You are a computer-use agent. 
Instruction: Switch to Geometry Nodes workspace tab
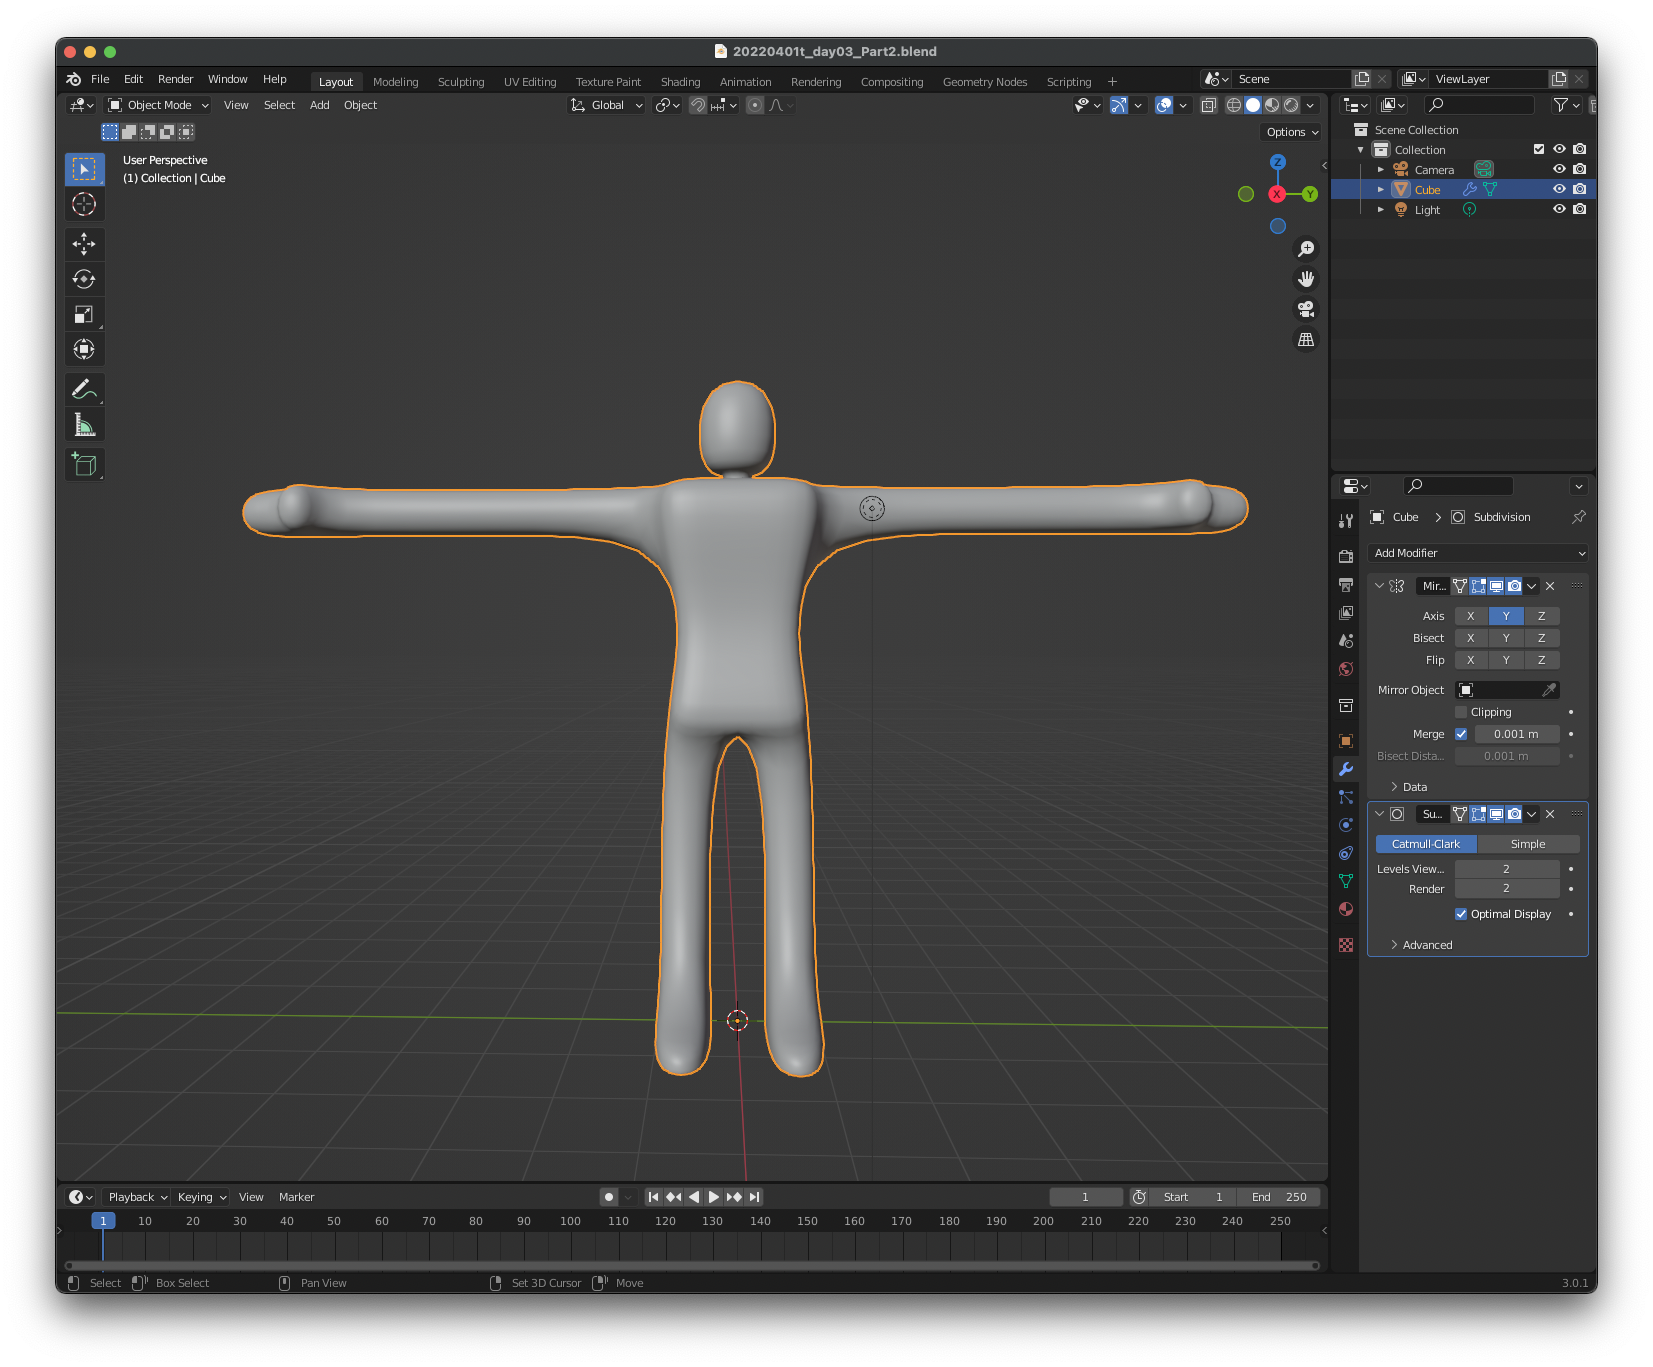point(985,82)
